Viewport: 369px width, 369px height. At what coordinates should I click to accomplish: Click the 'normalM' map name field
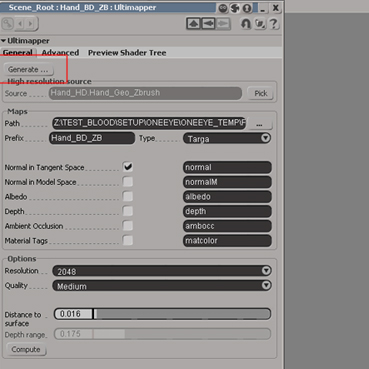click(x=227, y=182)
